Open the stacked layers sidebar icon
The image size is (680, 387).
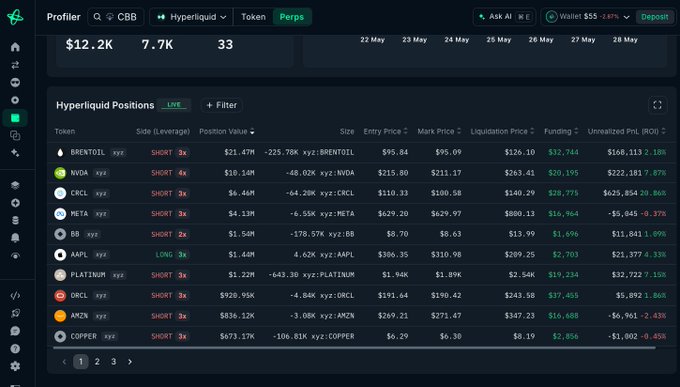pos(15,185)
